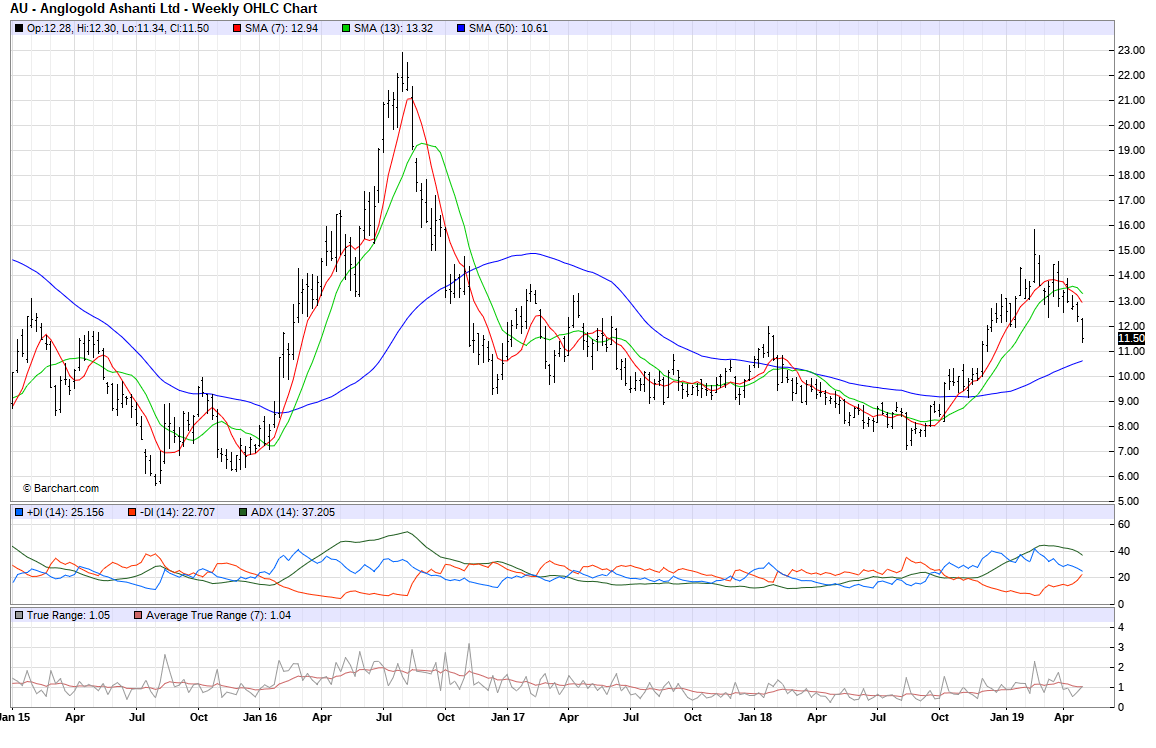Viewport: 1156px width, 748px height.
Task: Click the 'True Range: 1.05' label
Action: coord(69,615)
